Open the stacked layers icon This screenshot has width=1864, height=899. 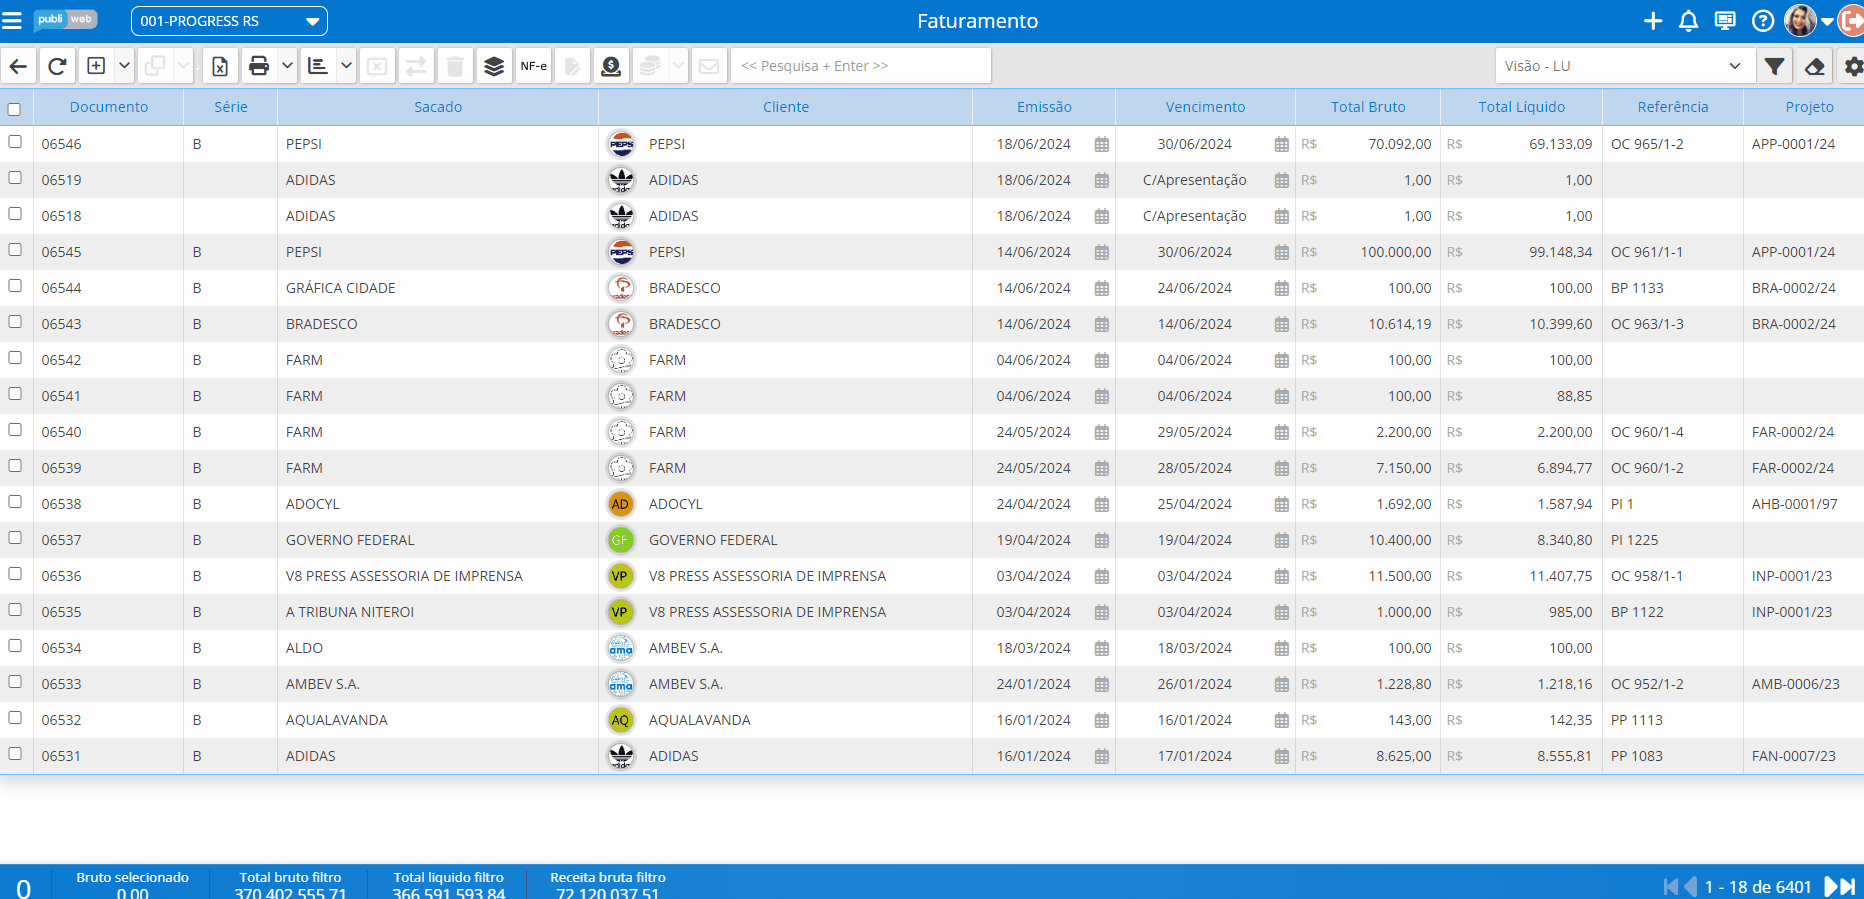494,66
